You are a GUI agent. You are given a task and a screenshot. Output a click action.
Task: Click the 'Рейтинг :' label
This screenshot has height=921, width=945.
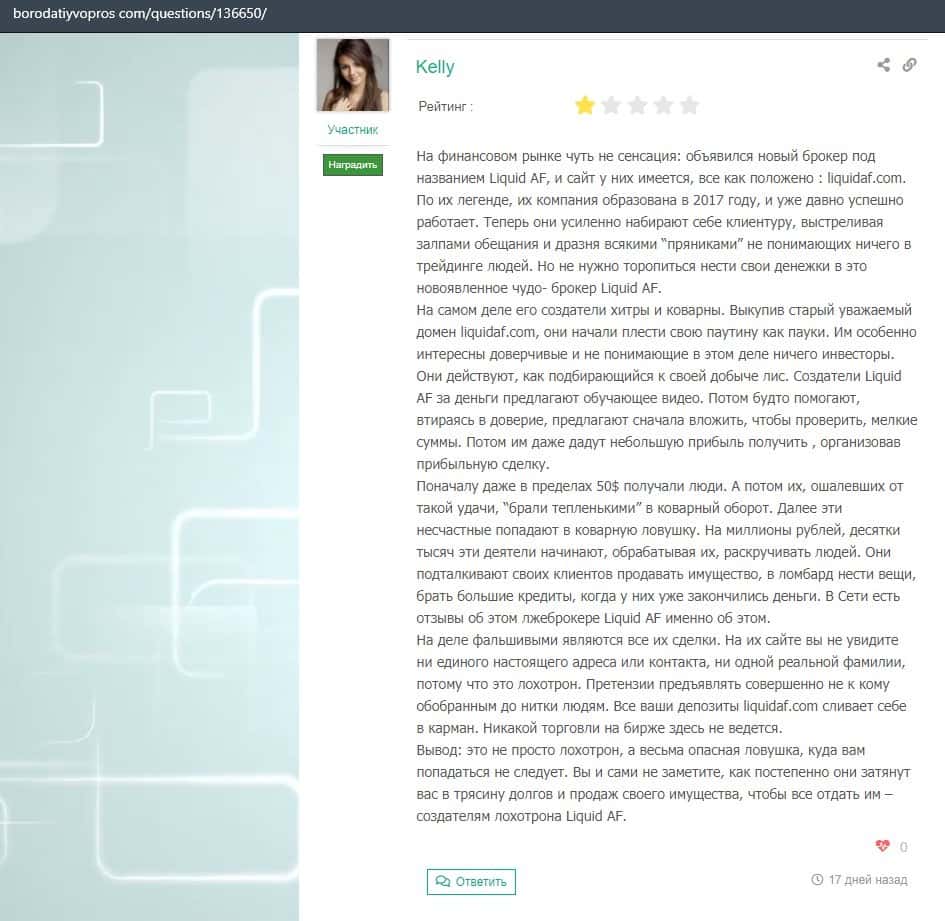tap(445, 107)
